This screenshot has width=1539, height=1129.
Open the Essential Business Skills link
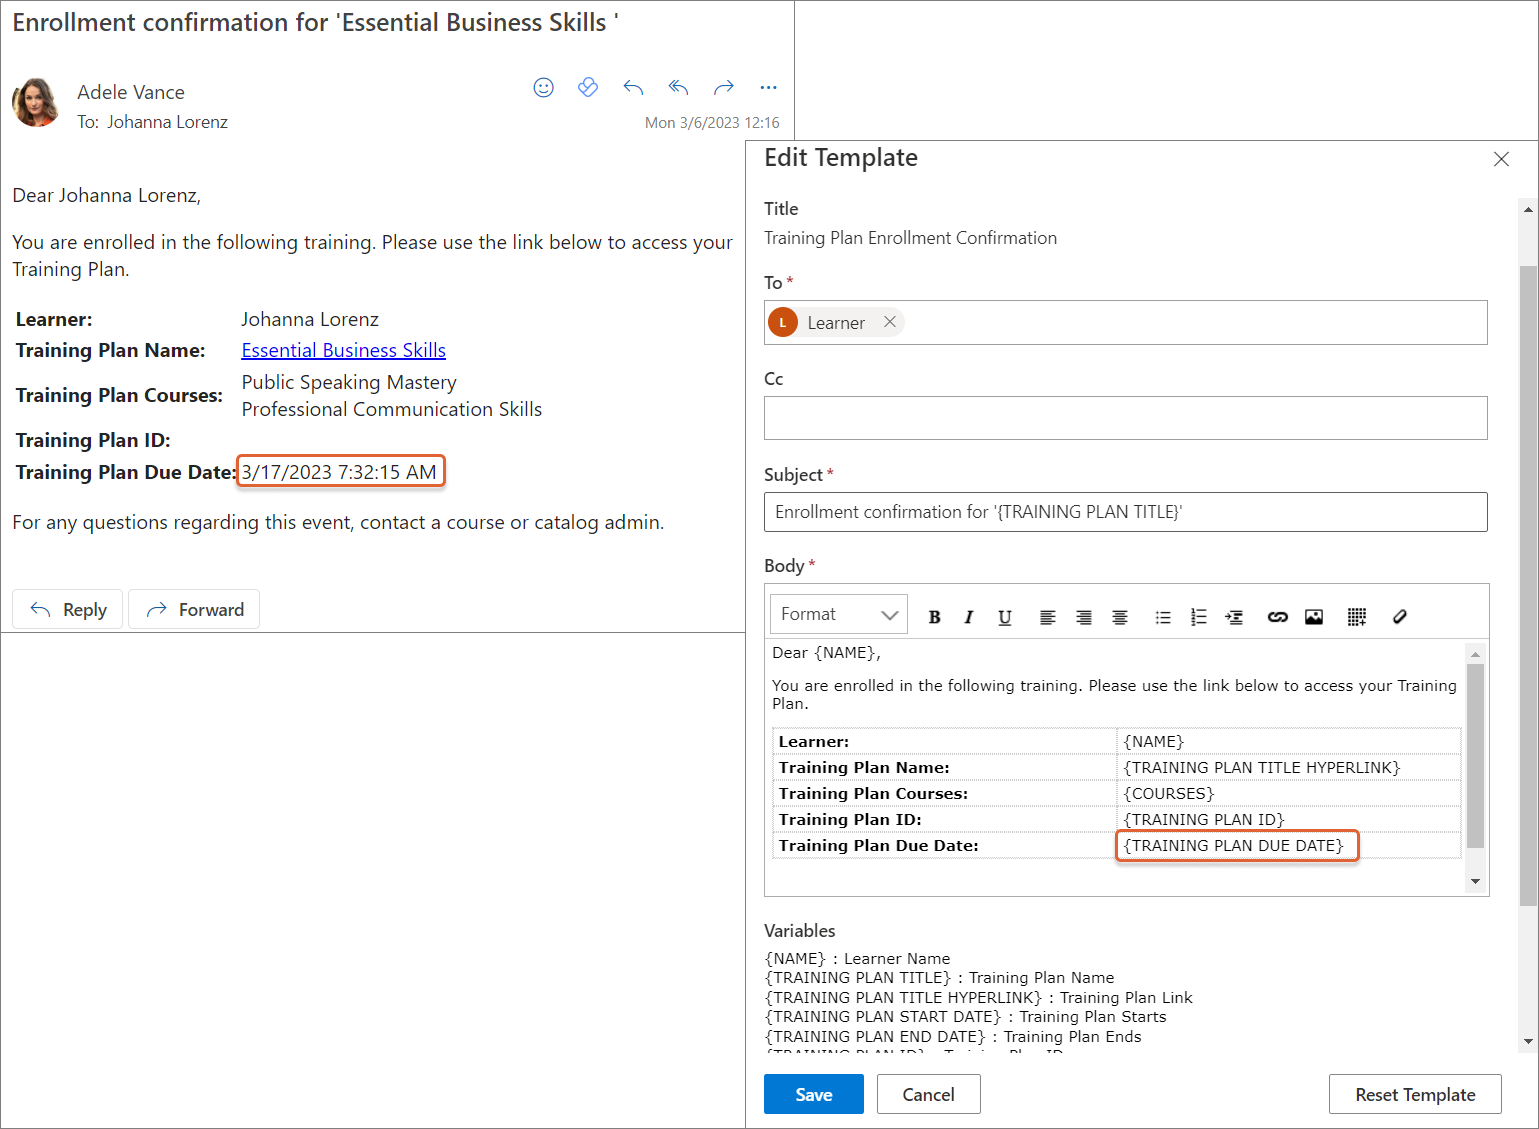(x=343, y=350)
